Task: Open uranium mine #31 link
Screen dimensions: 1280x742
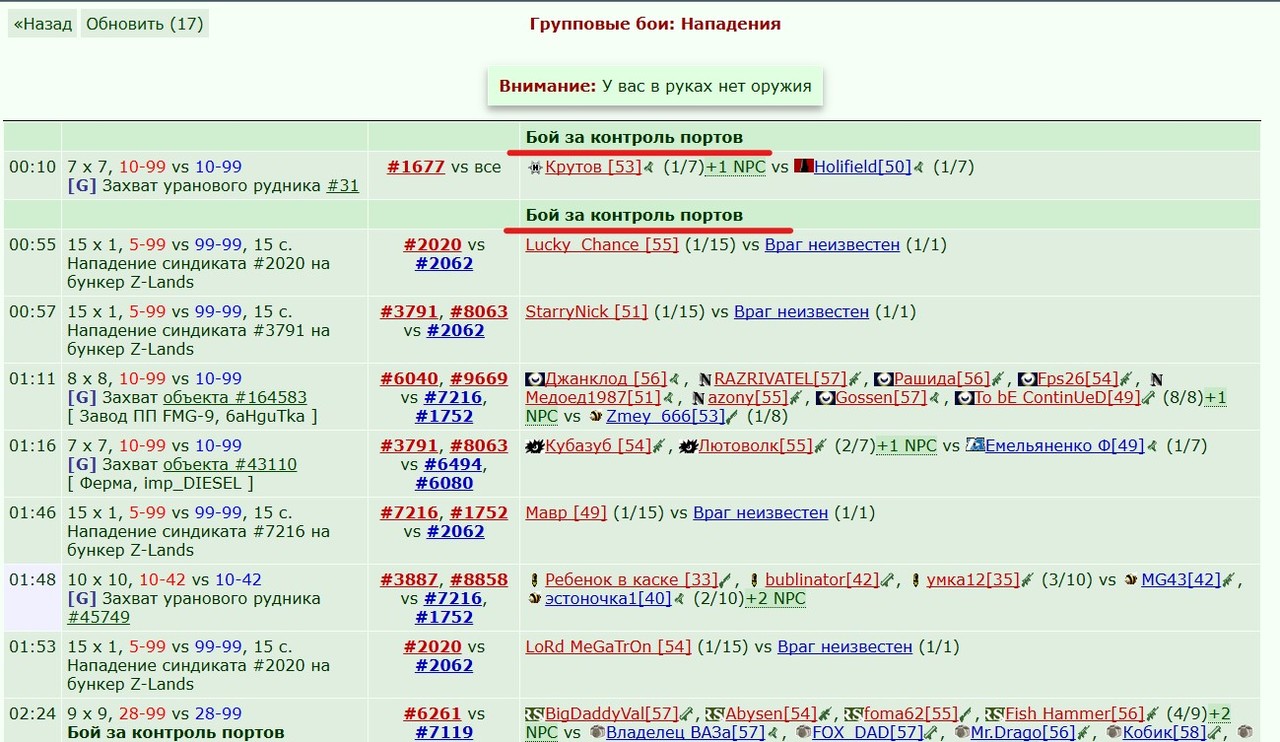Action: [x=342, y=186]
